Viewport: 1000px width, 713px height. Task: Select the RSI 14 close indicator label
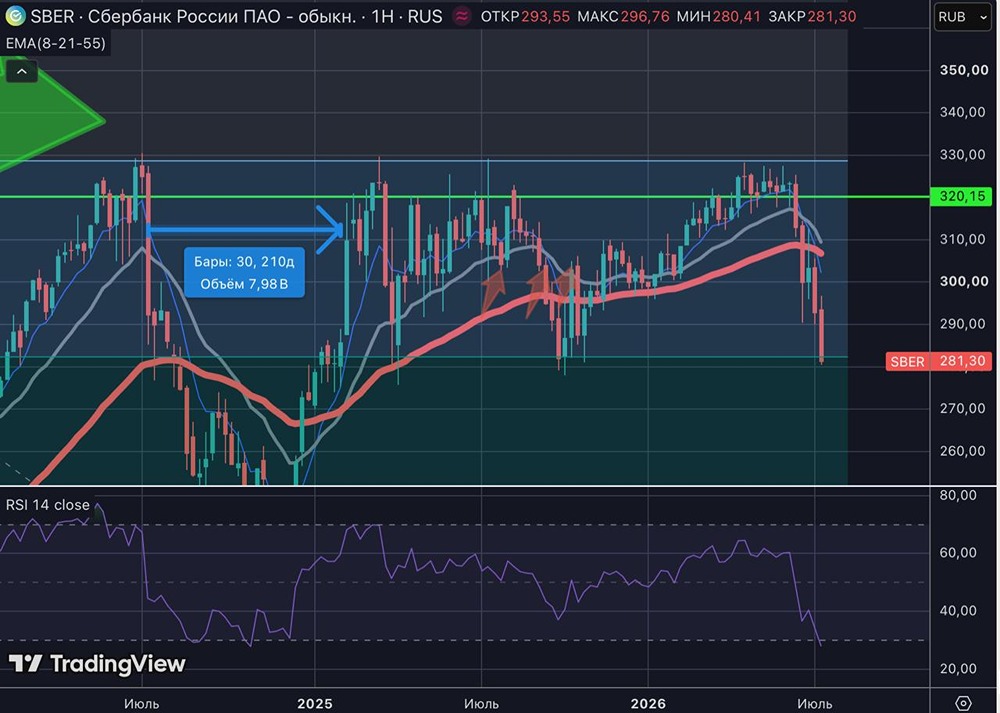pyautogui.click(x=48, y=505)
